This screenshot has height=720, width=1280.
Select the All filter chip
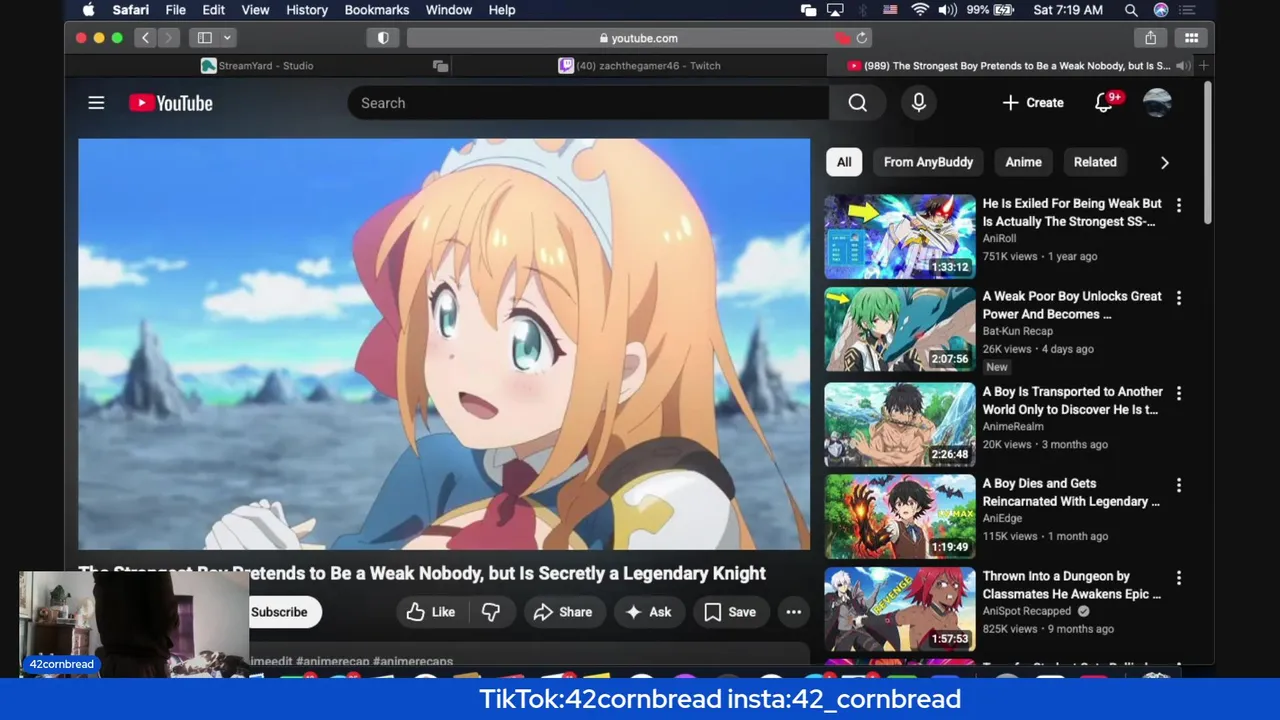point(844,162)
